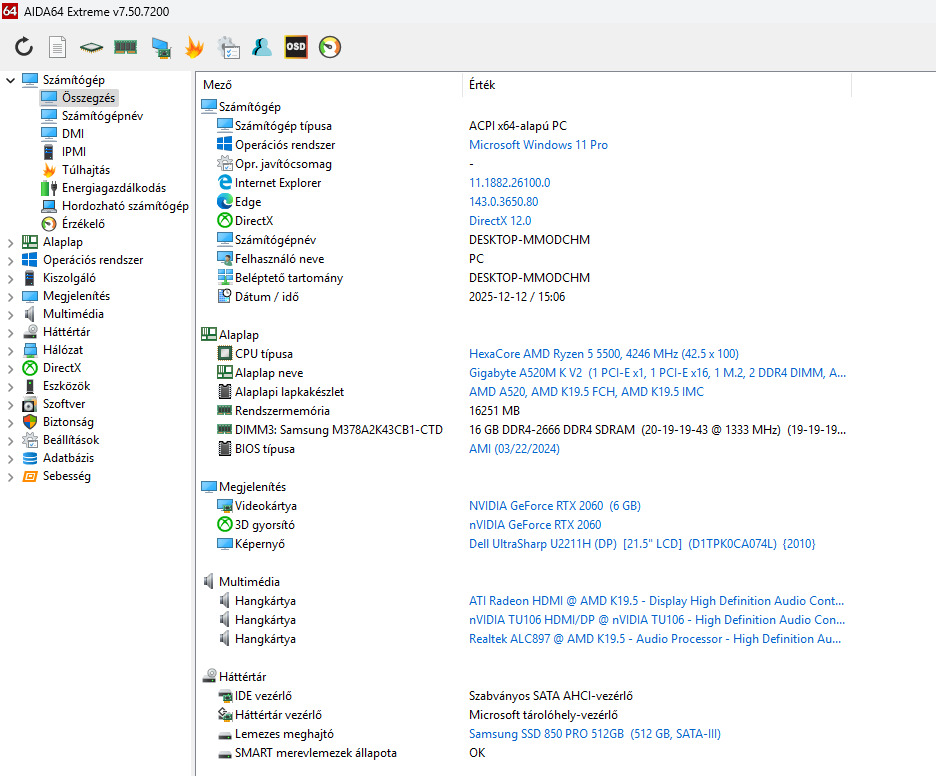Open the AMD A520 chipset link

pos(586,392)
